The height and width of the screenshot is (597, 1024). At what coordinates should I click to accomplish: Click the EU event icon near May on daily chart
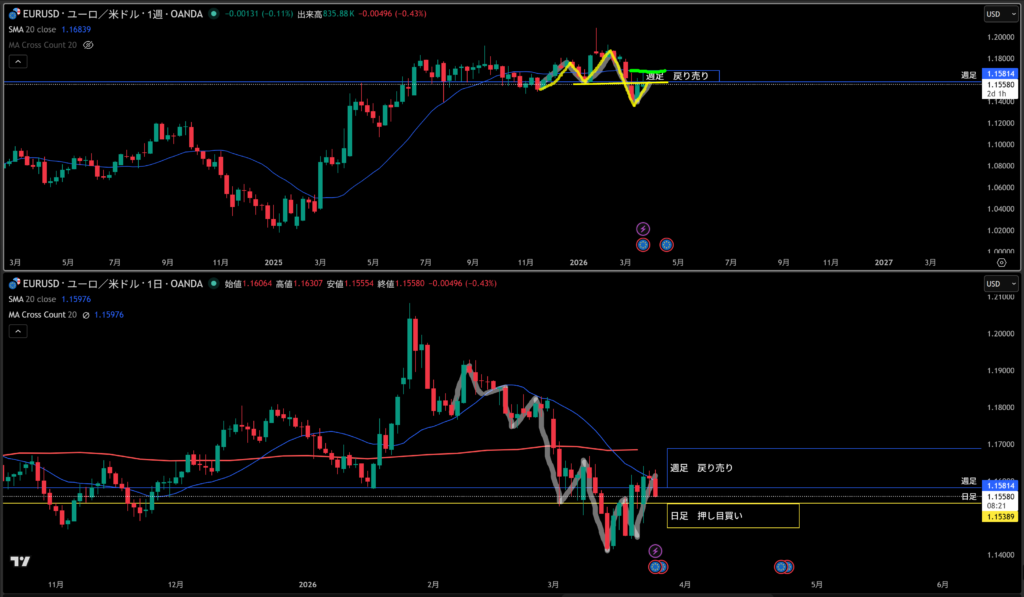click(x=784, y=567)
